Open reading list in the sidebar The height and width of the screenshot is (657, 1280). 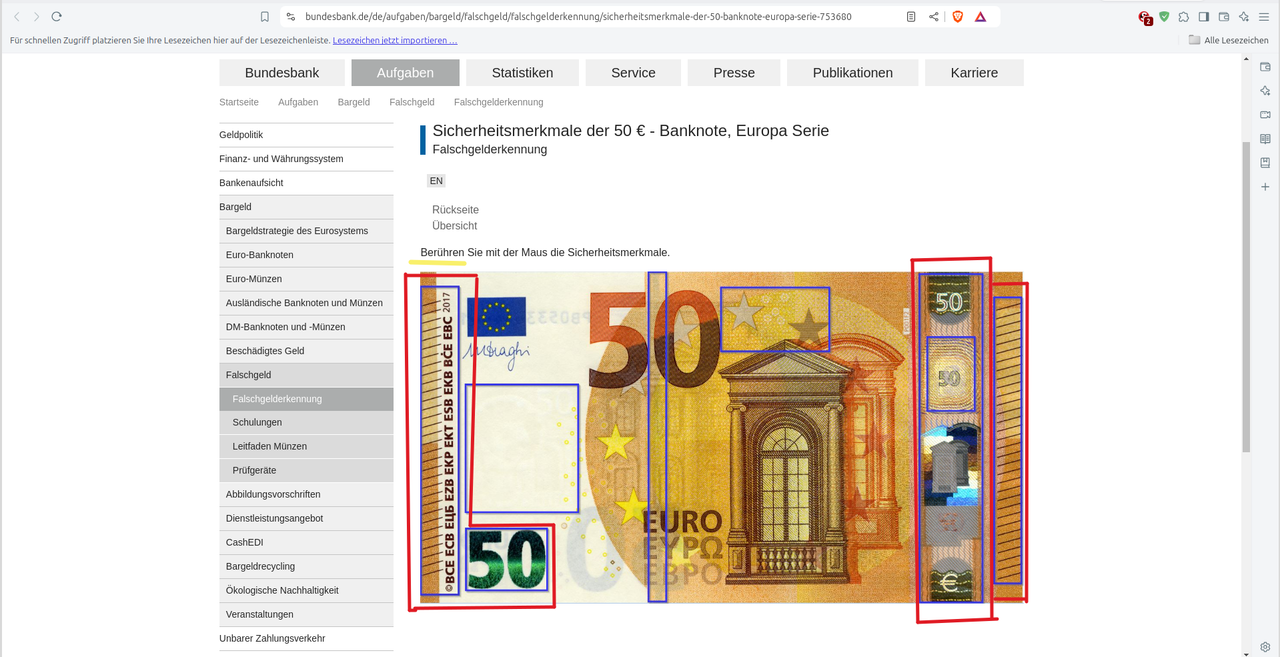click(1265, 139)
